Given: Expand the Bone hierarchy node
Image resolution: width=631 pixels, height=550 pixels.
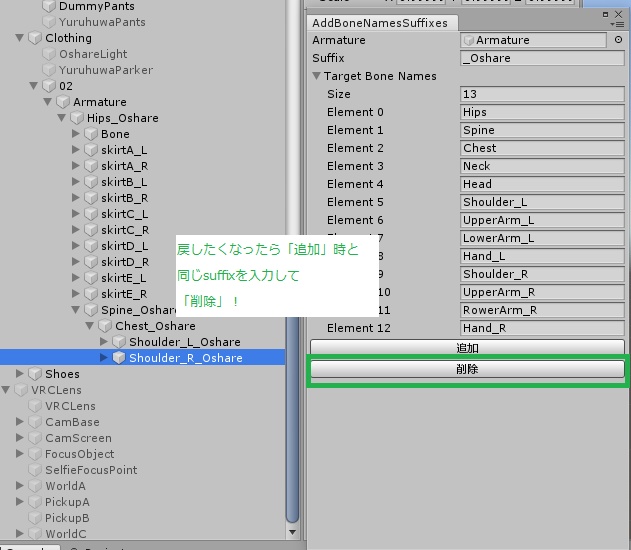Looking at the screenshot, I should tap(75, 134).
